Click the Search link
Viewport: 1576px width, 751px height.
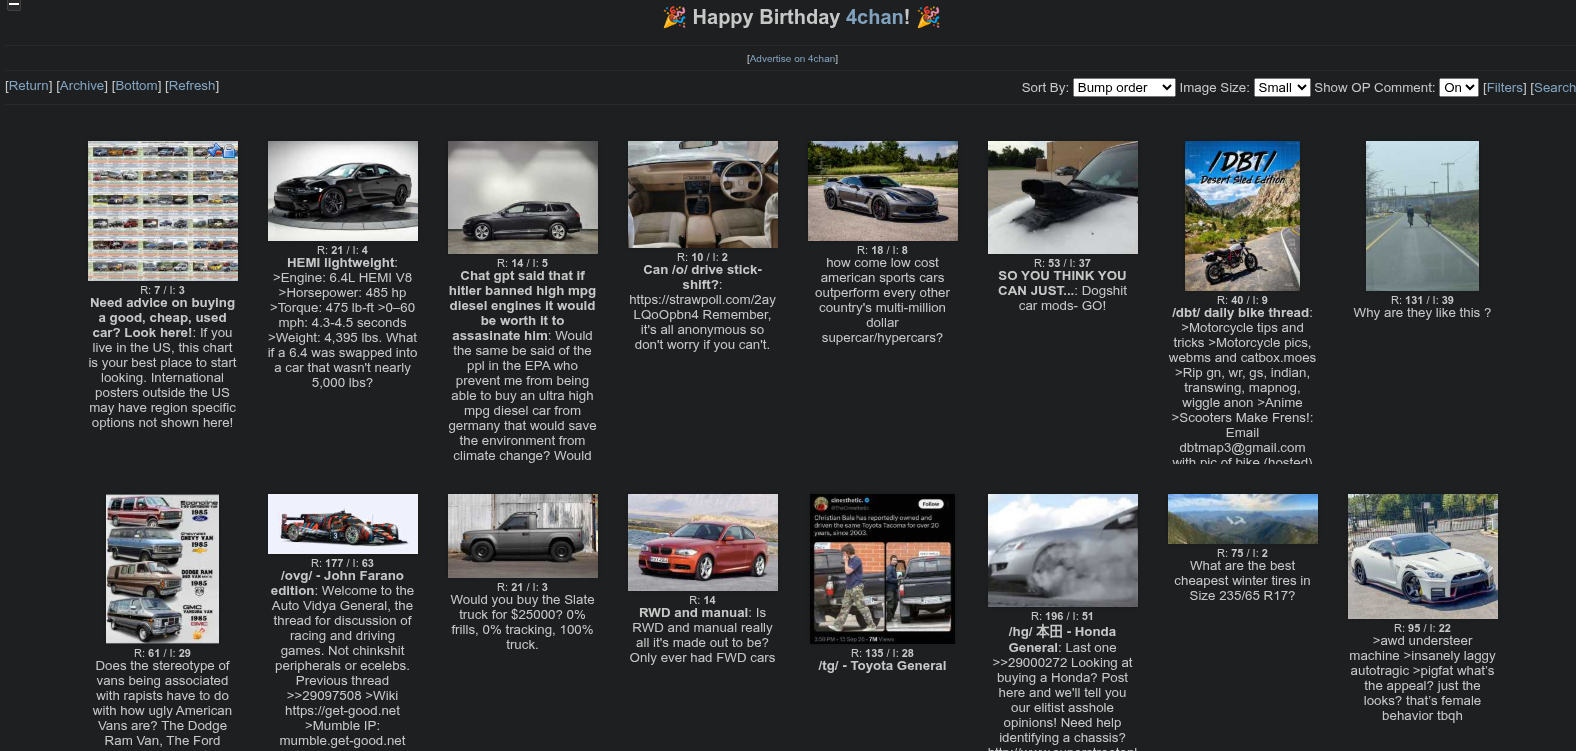tap(1554, 88)
